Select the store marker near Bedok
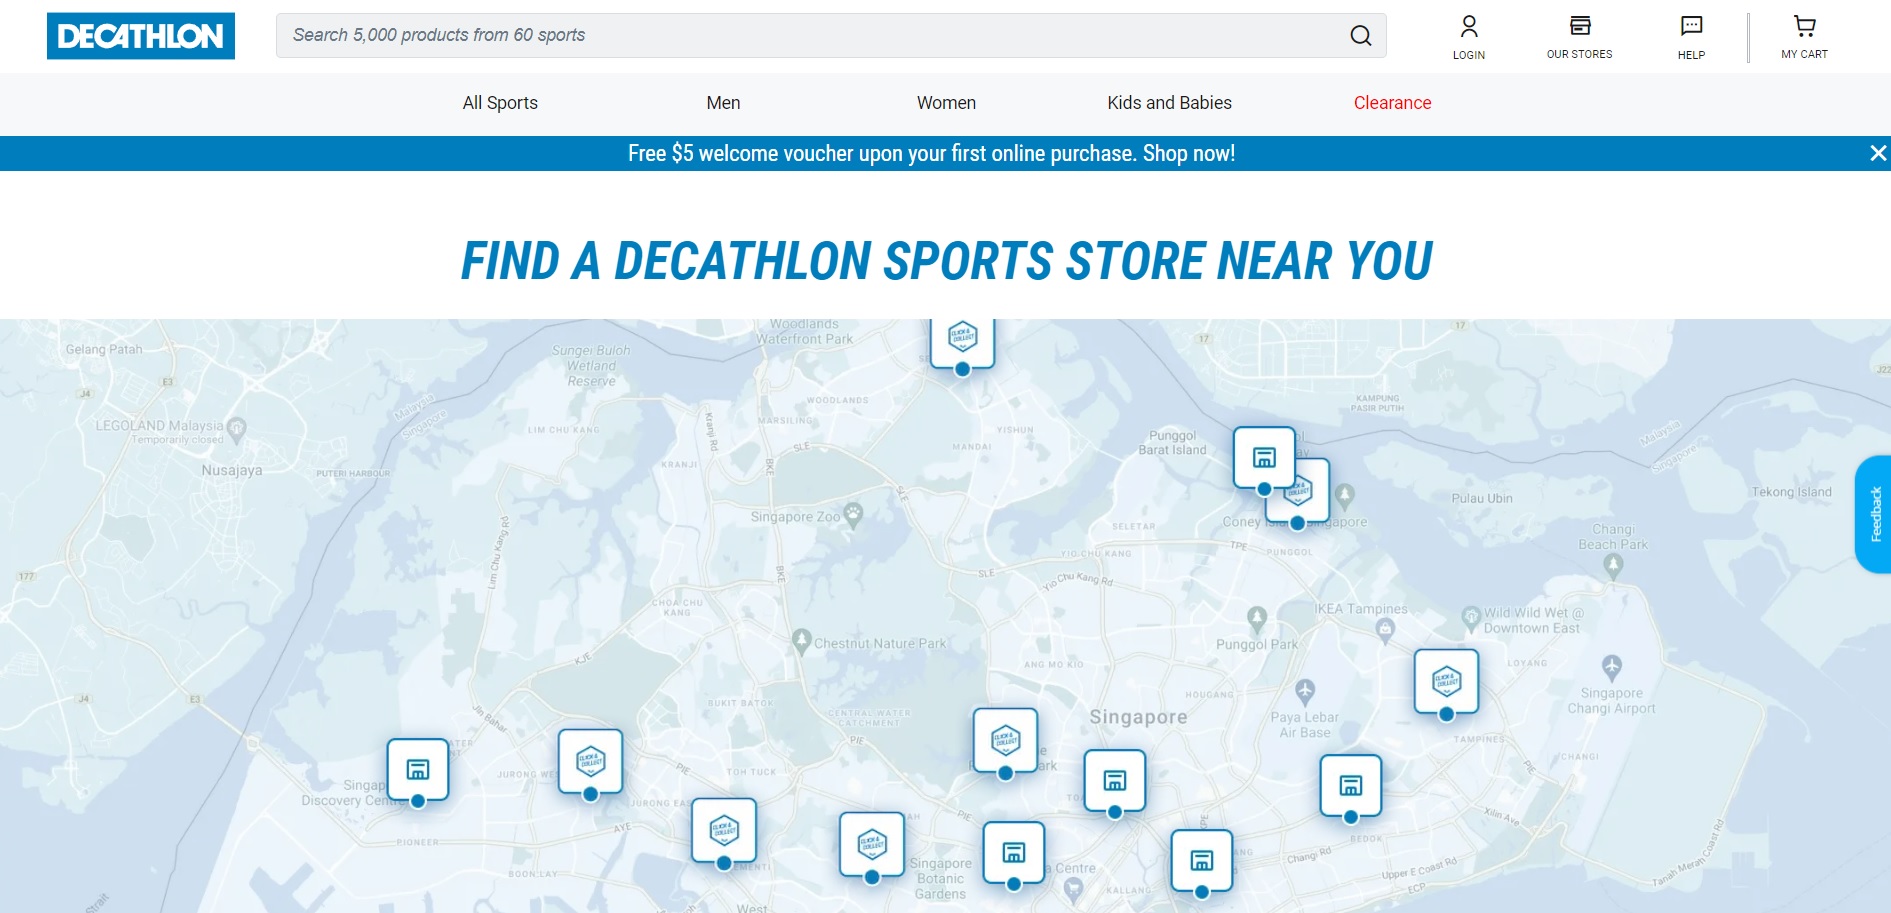 coord(1350,785)
